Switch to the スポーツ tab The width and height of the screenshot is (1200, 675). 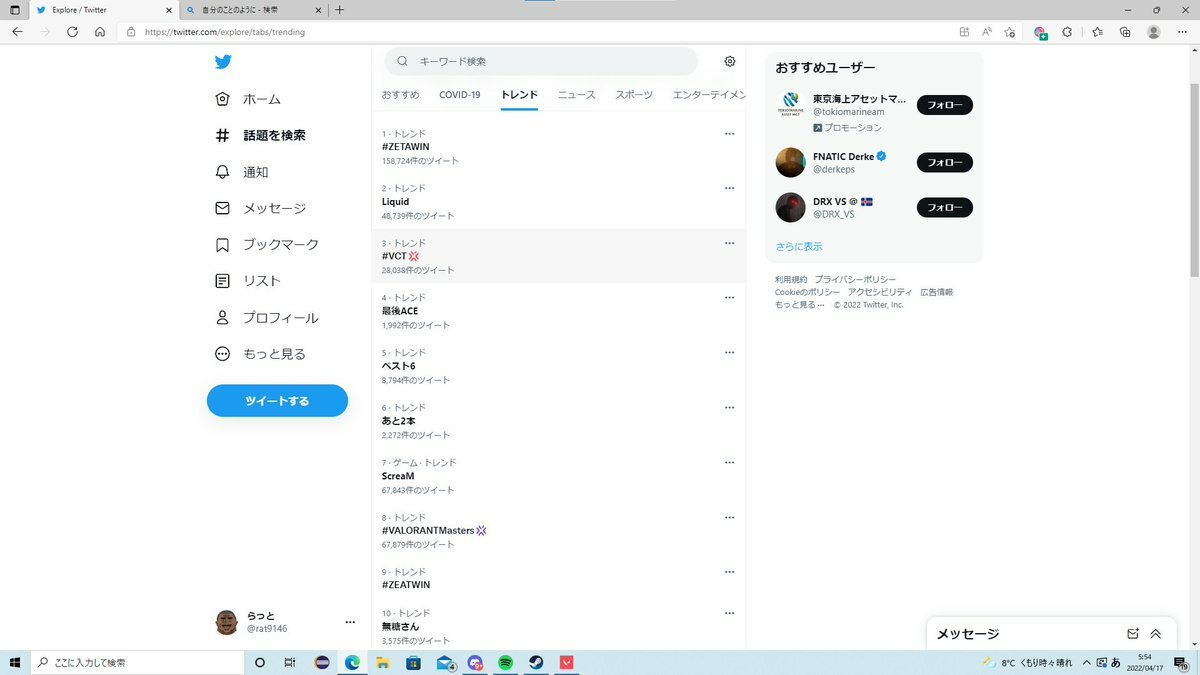tap(634, 95)
